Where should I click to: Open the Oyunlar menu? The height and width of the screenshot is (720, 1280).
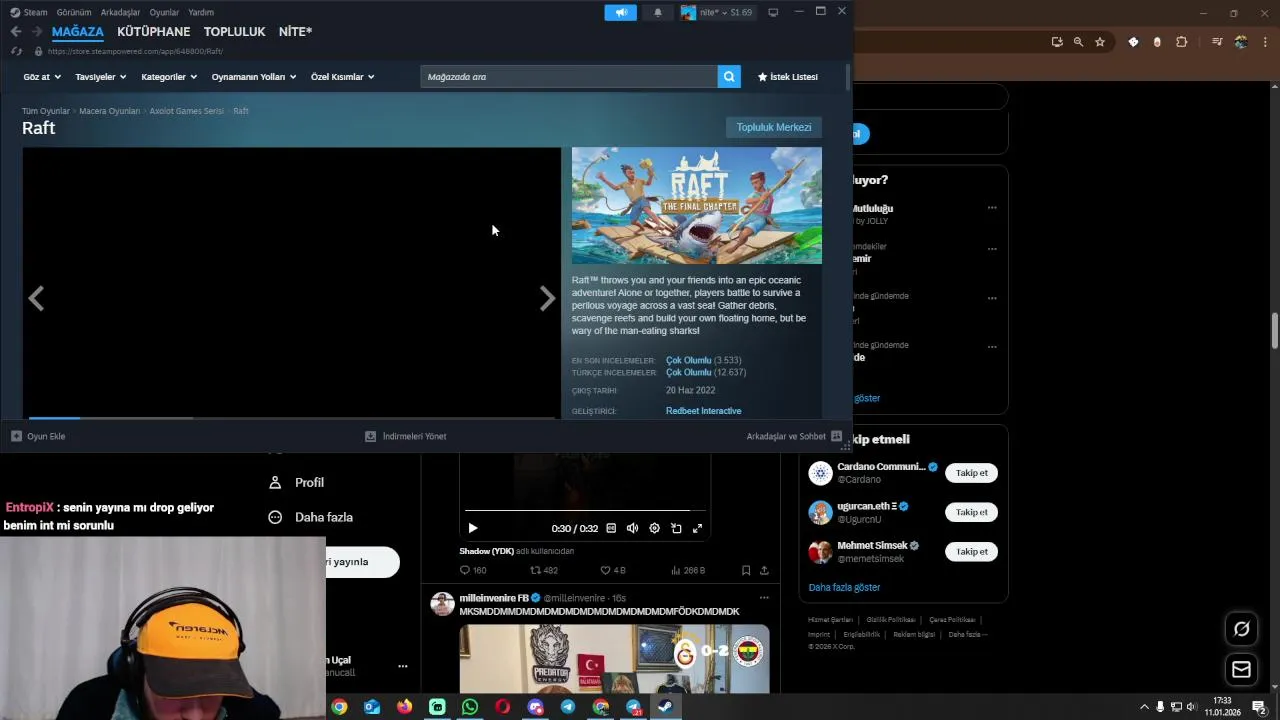pos(164,12)
